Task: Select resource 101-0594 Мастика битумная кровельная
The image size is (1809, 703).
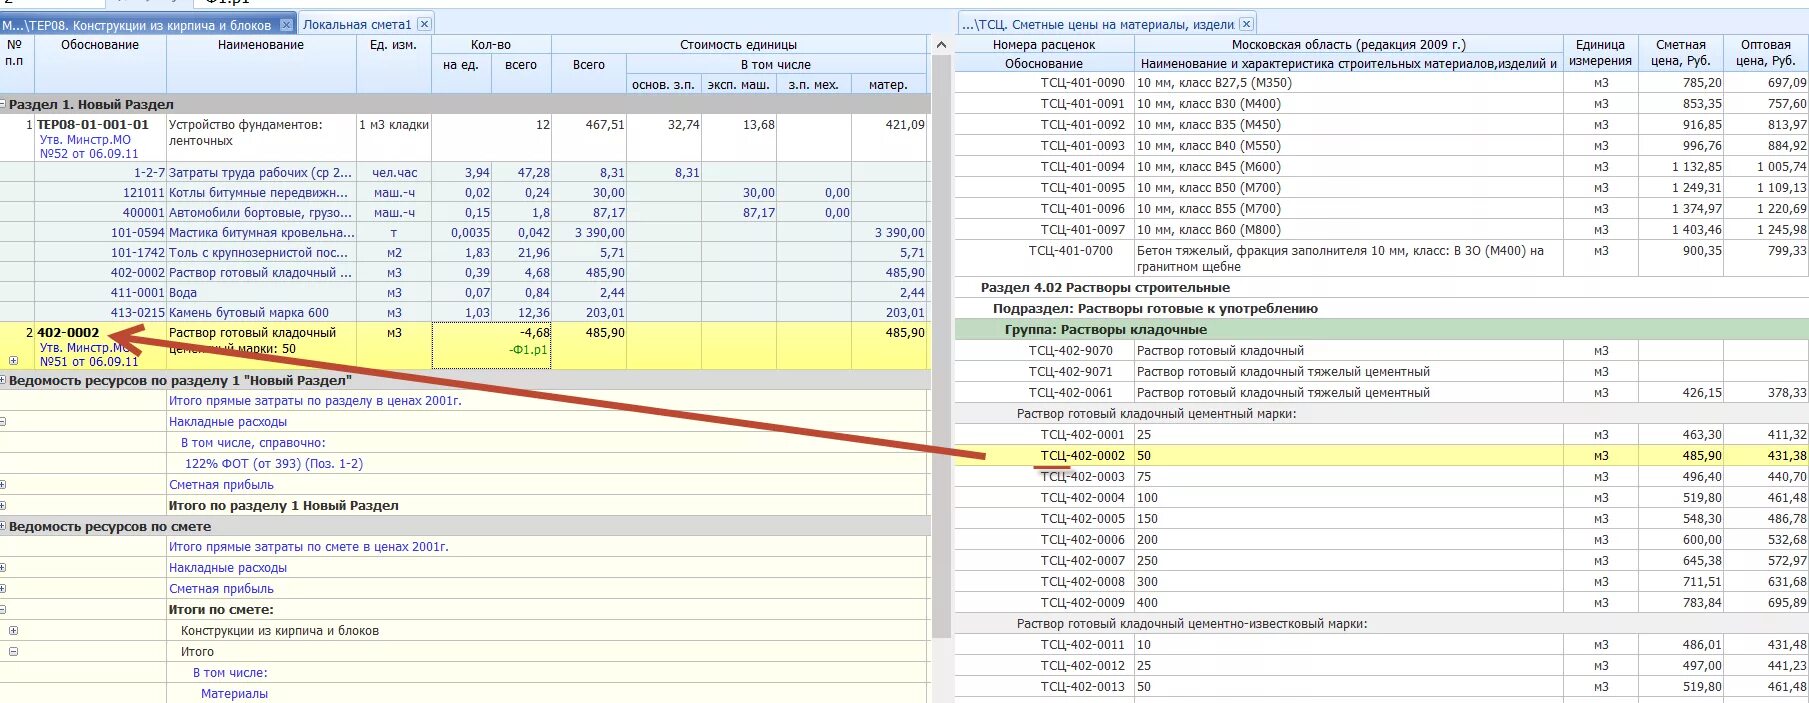Action: [465, 233]
